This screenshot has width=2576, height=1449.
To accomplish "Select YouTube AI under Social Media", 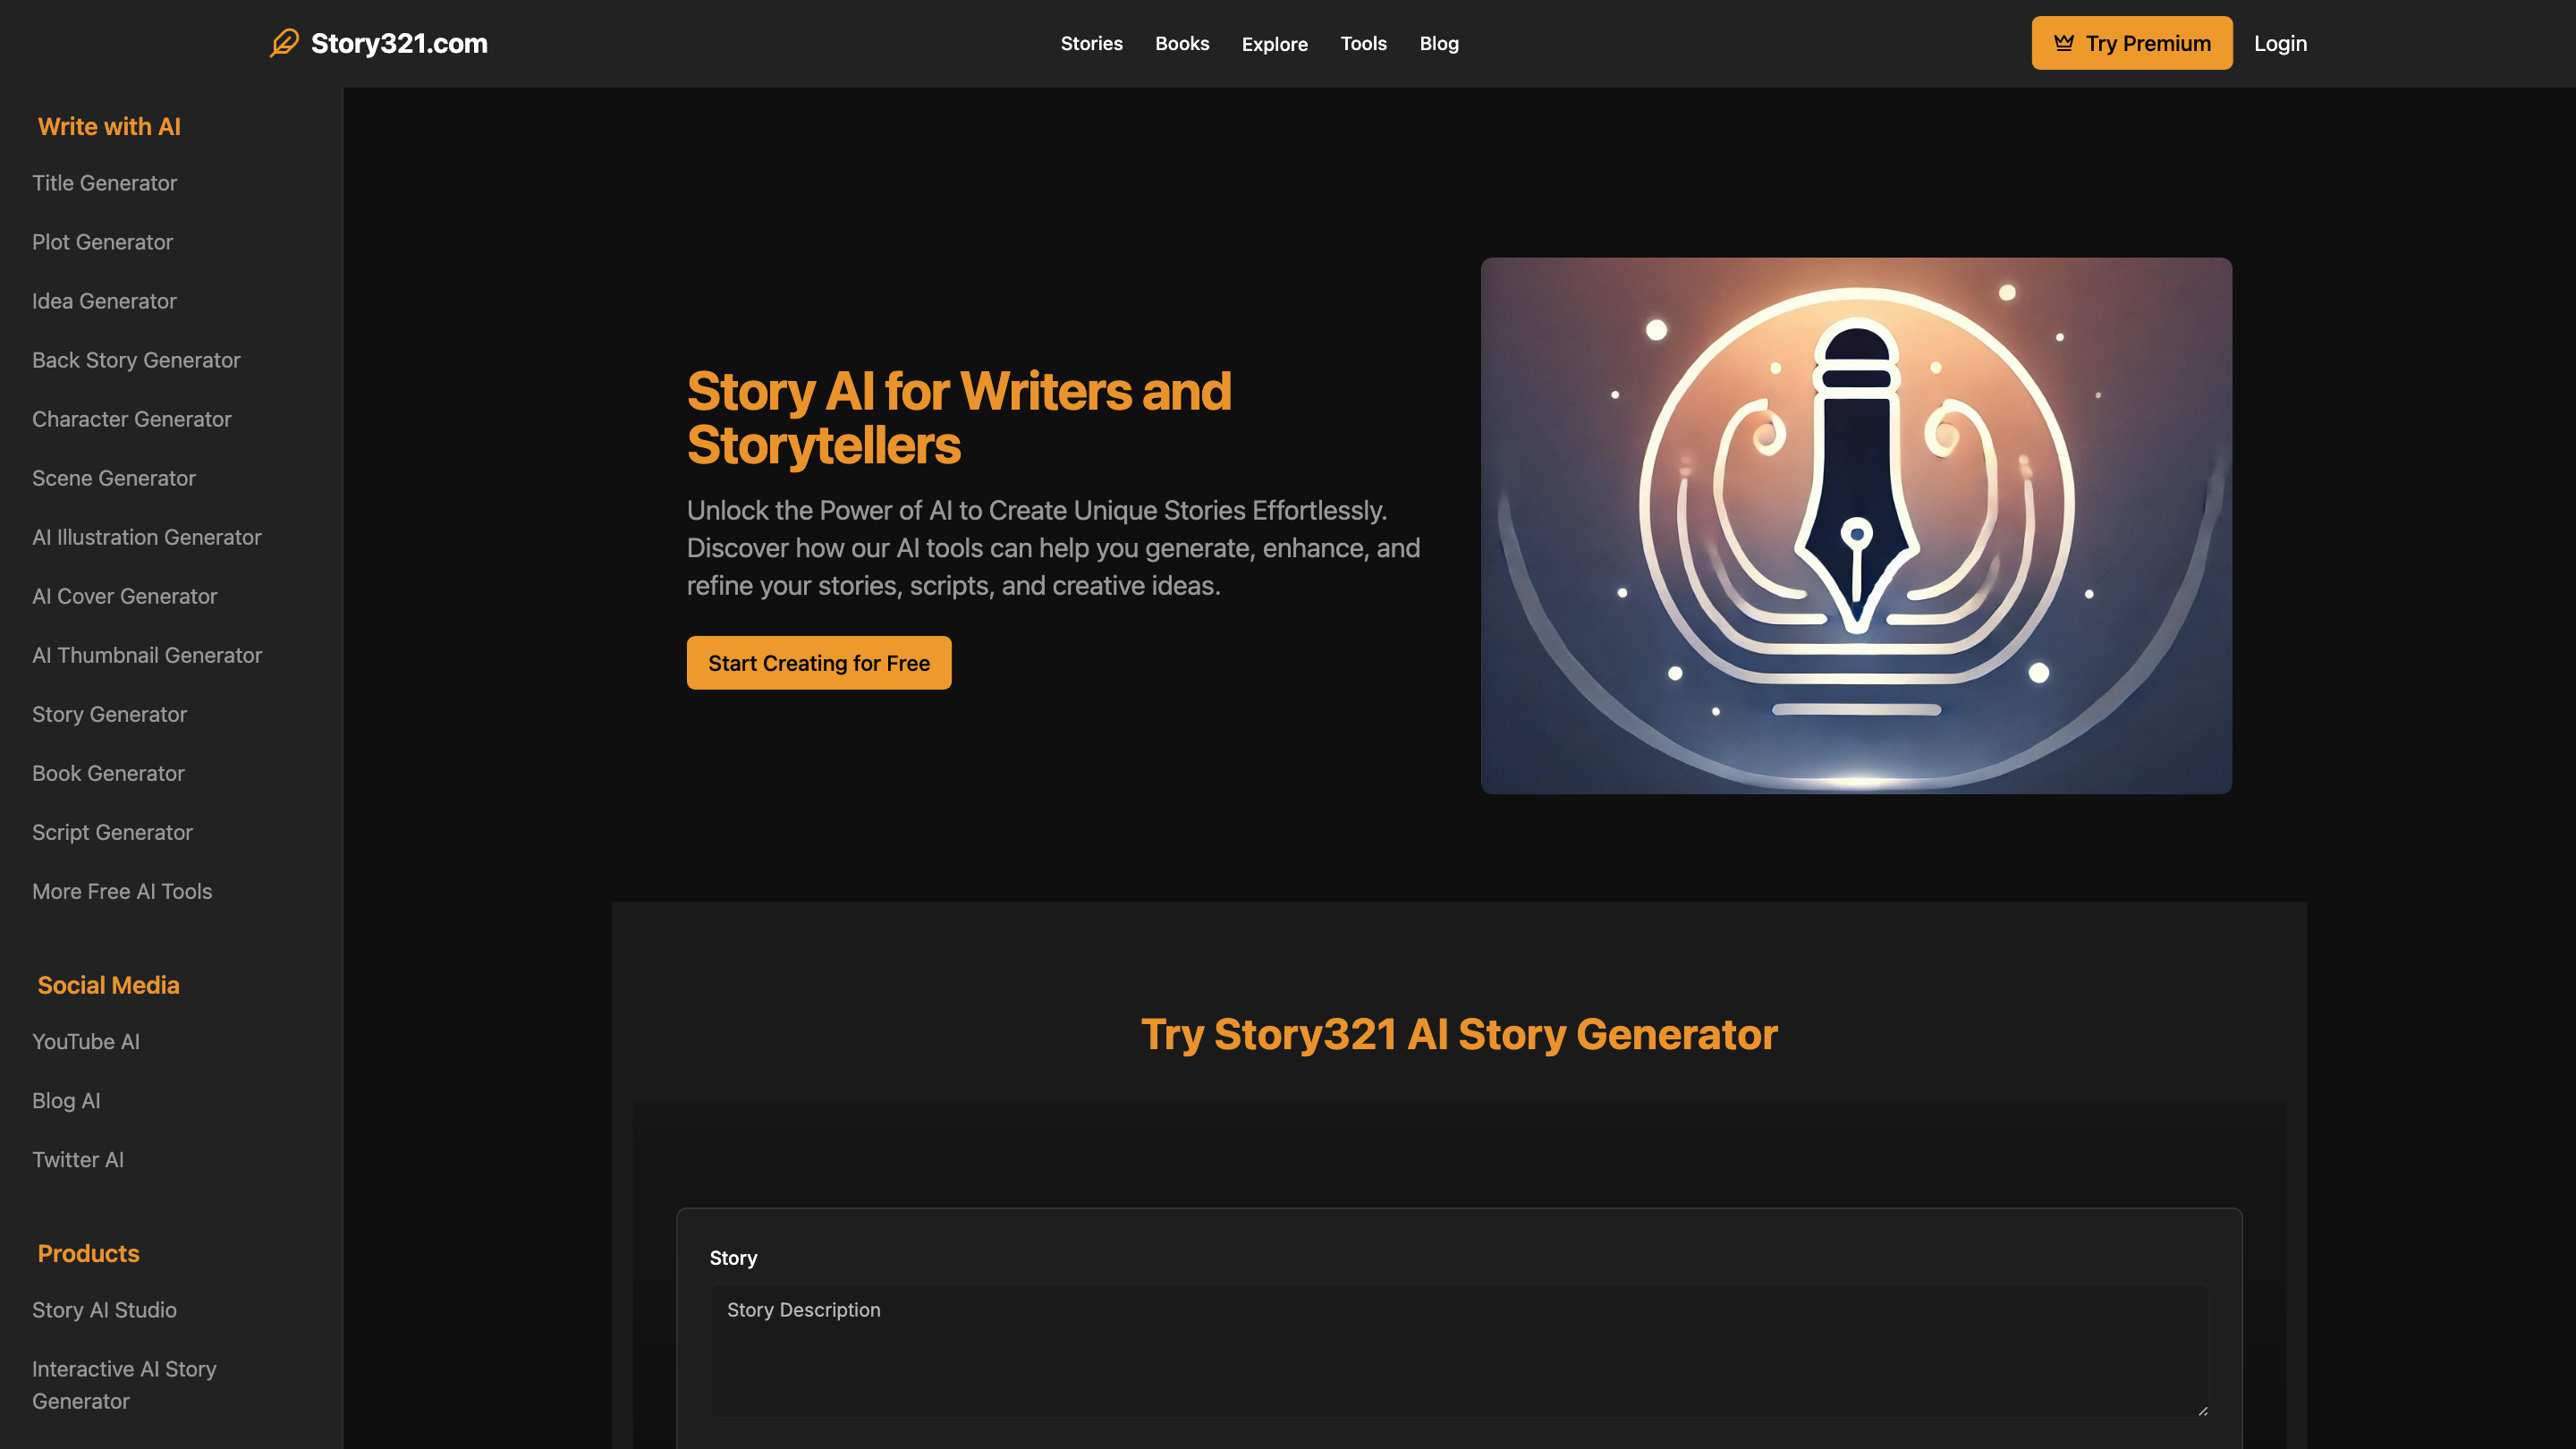I will (x=85, y=1041).
